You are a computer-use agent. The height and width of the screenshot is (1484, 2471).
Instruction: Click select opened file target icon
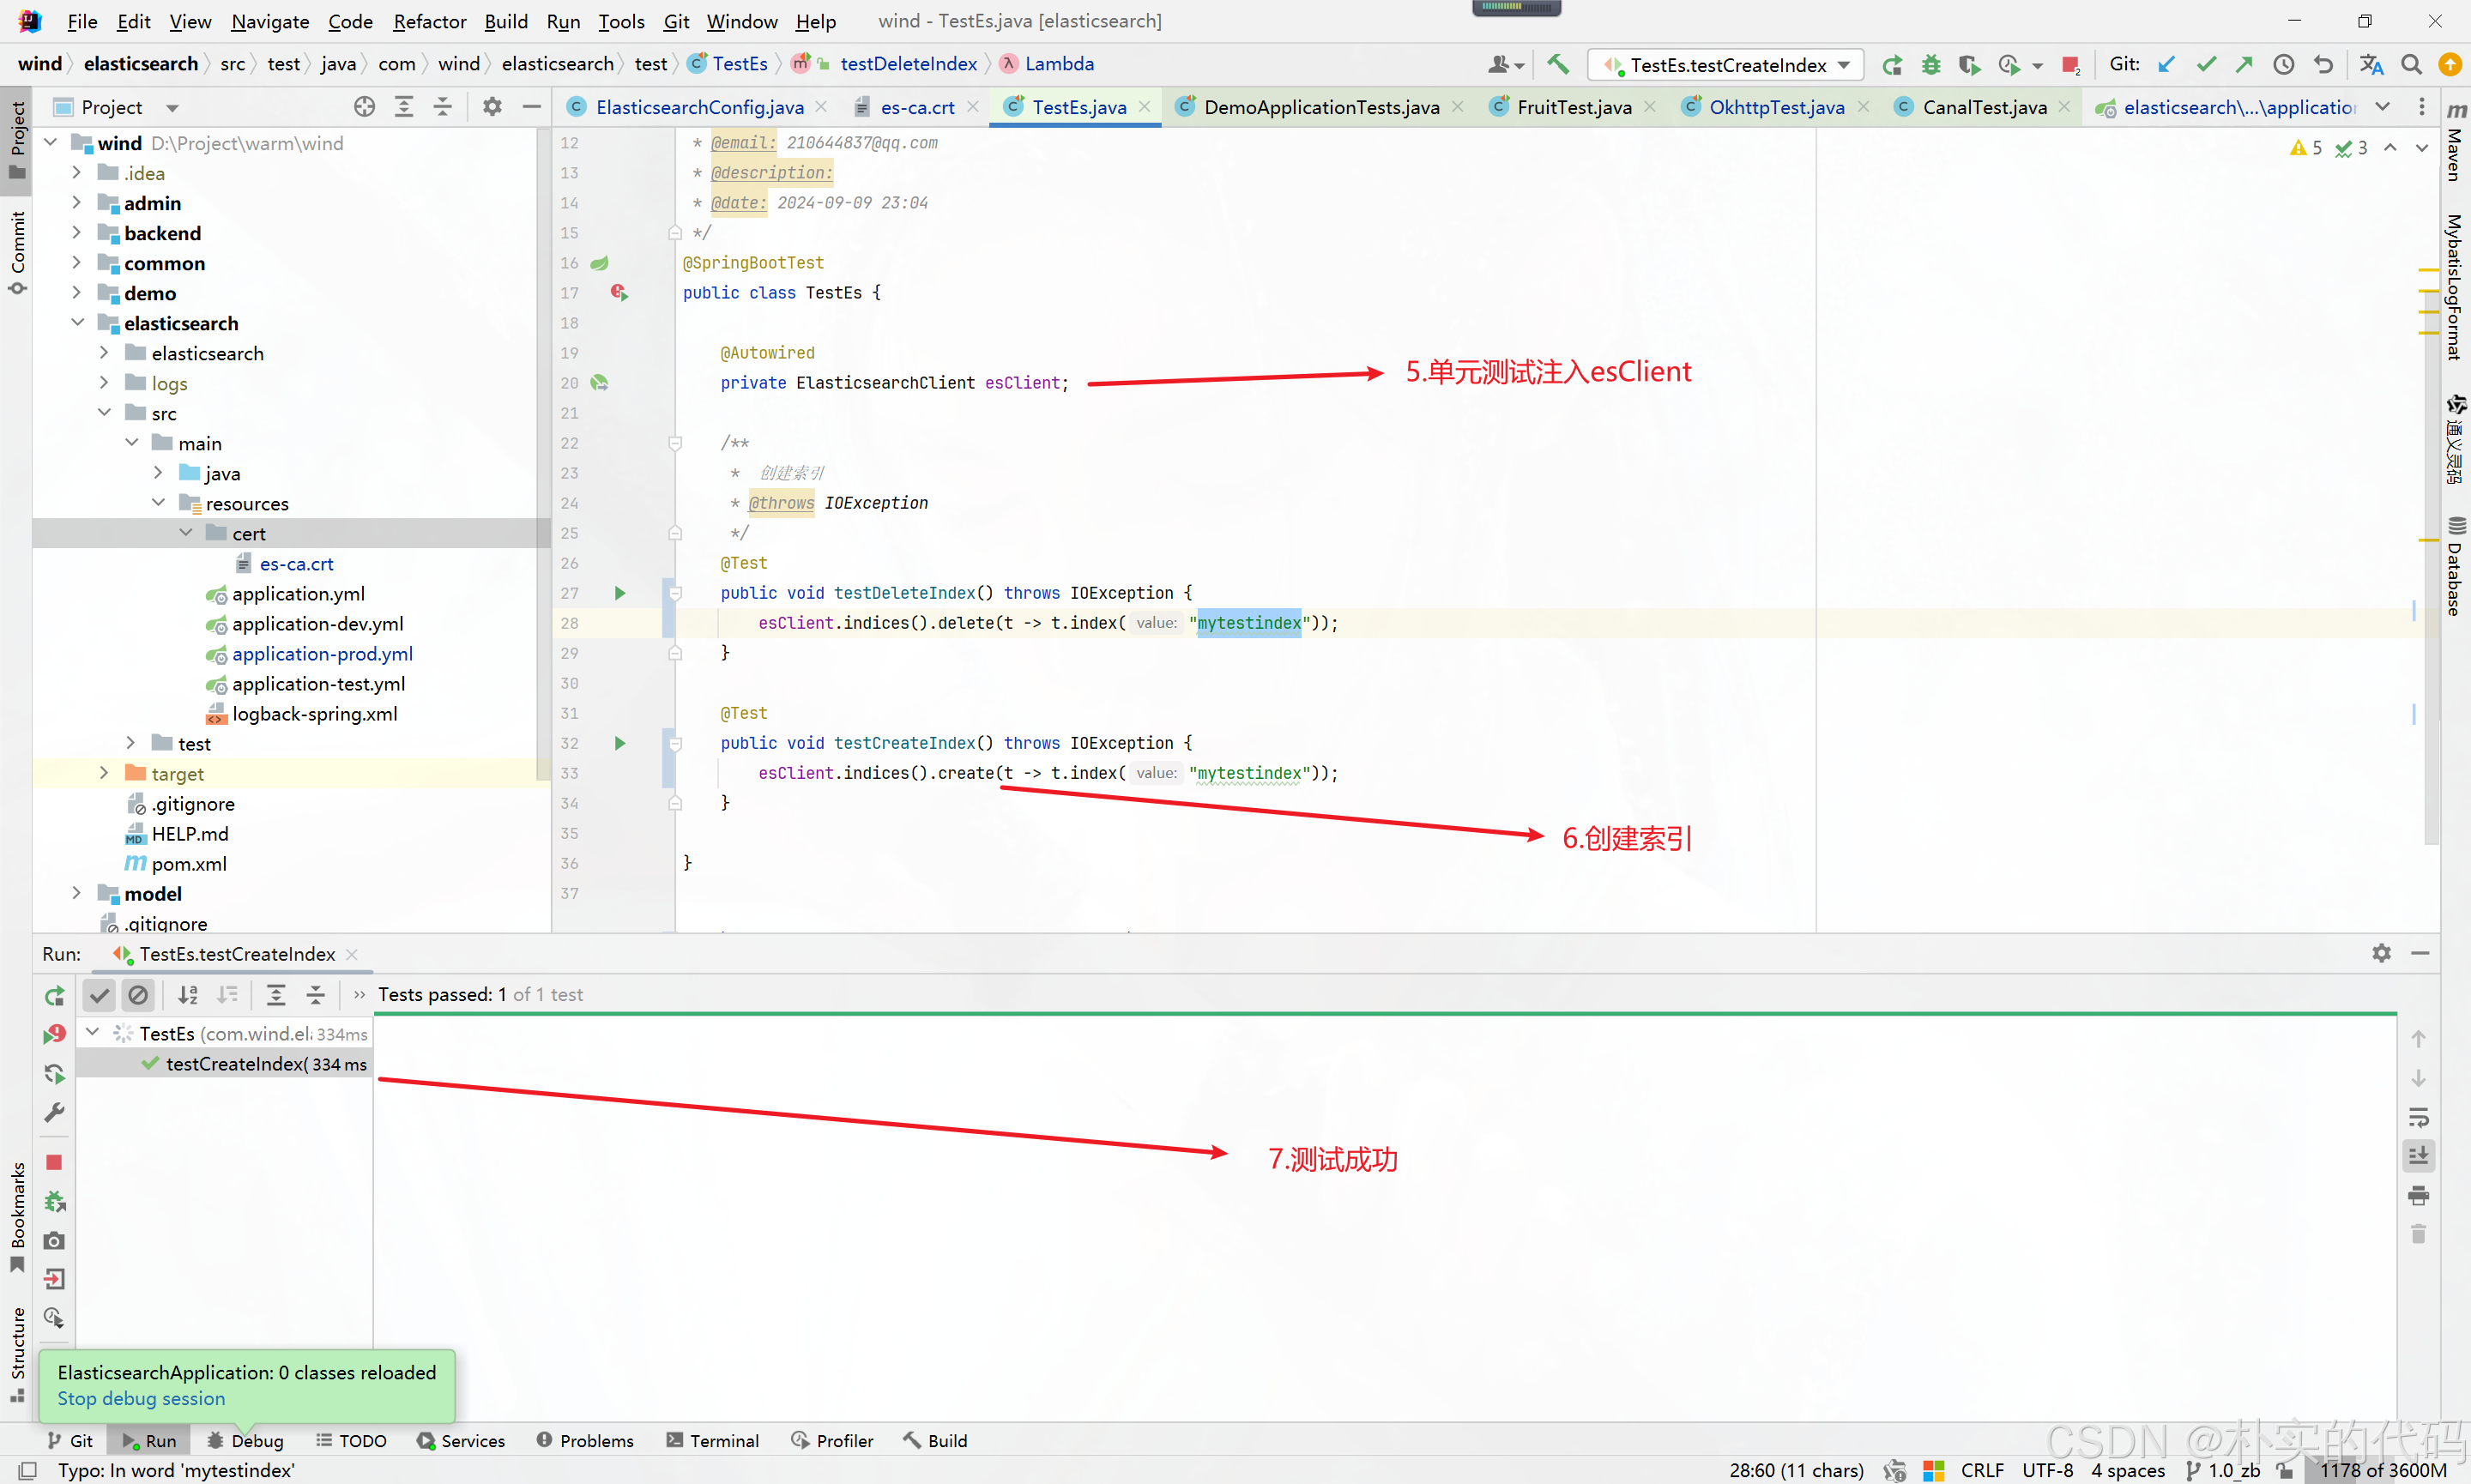(364, 107)
